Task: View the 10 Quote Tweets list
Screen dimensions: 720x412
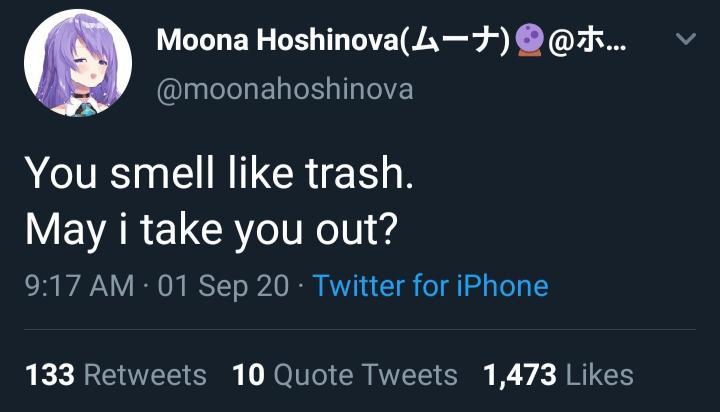Action: click(x=344, y=375)
